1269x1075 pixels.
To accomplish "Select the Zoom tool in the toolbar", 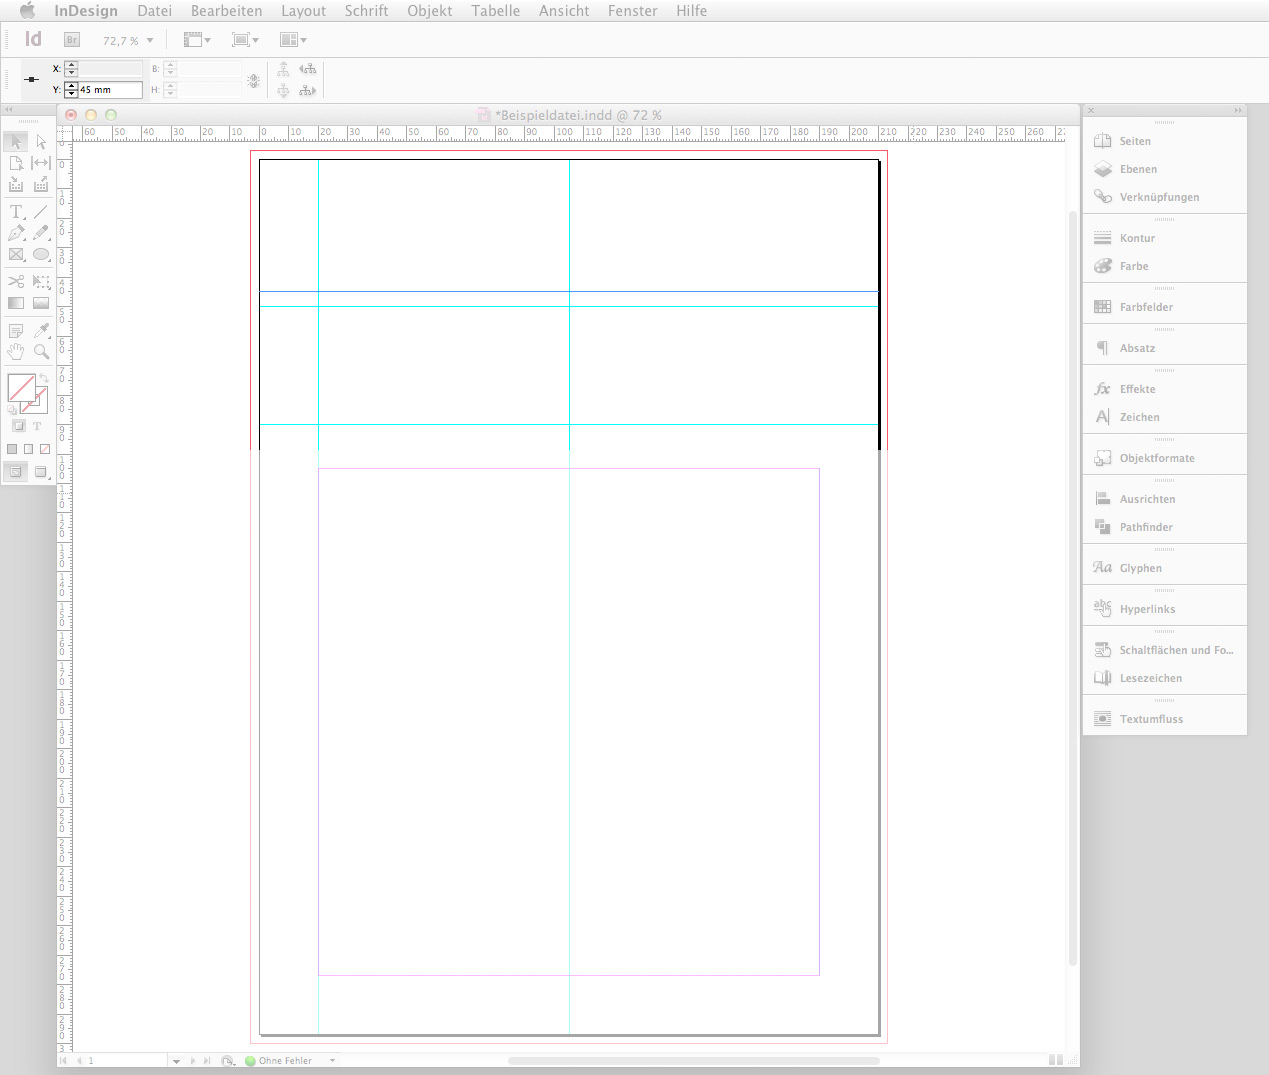I will click(41, 352).
